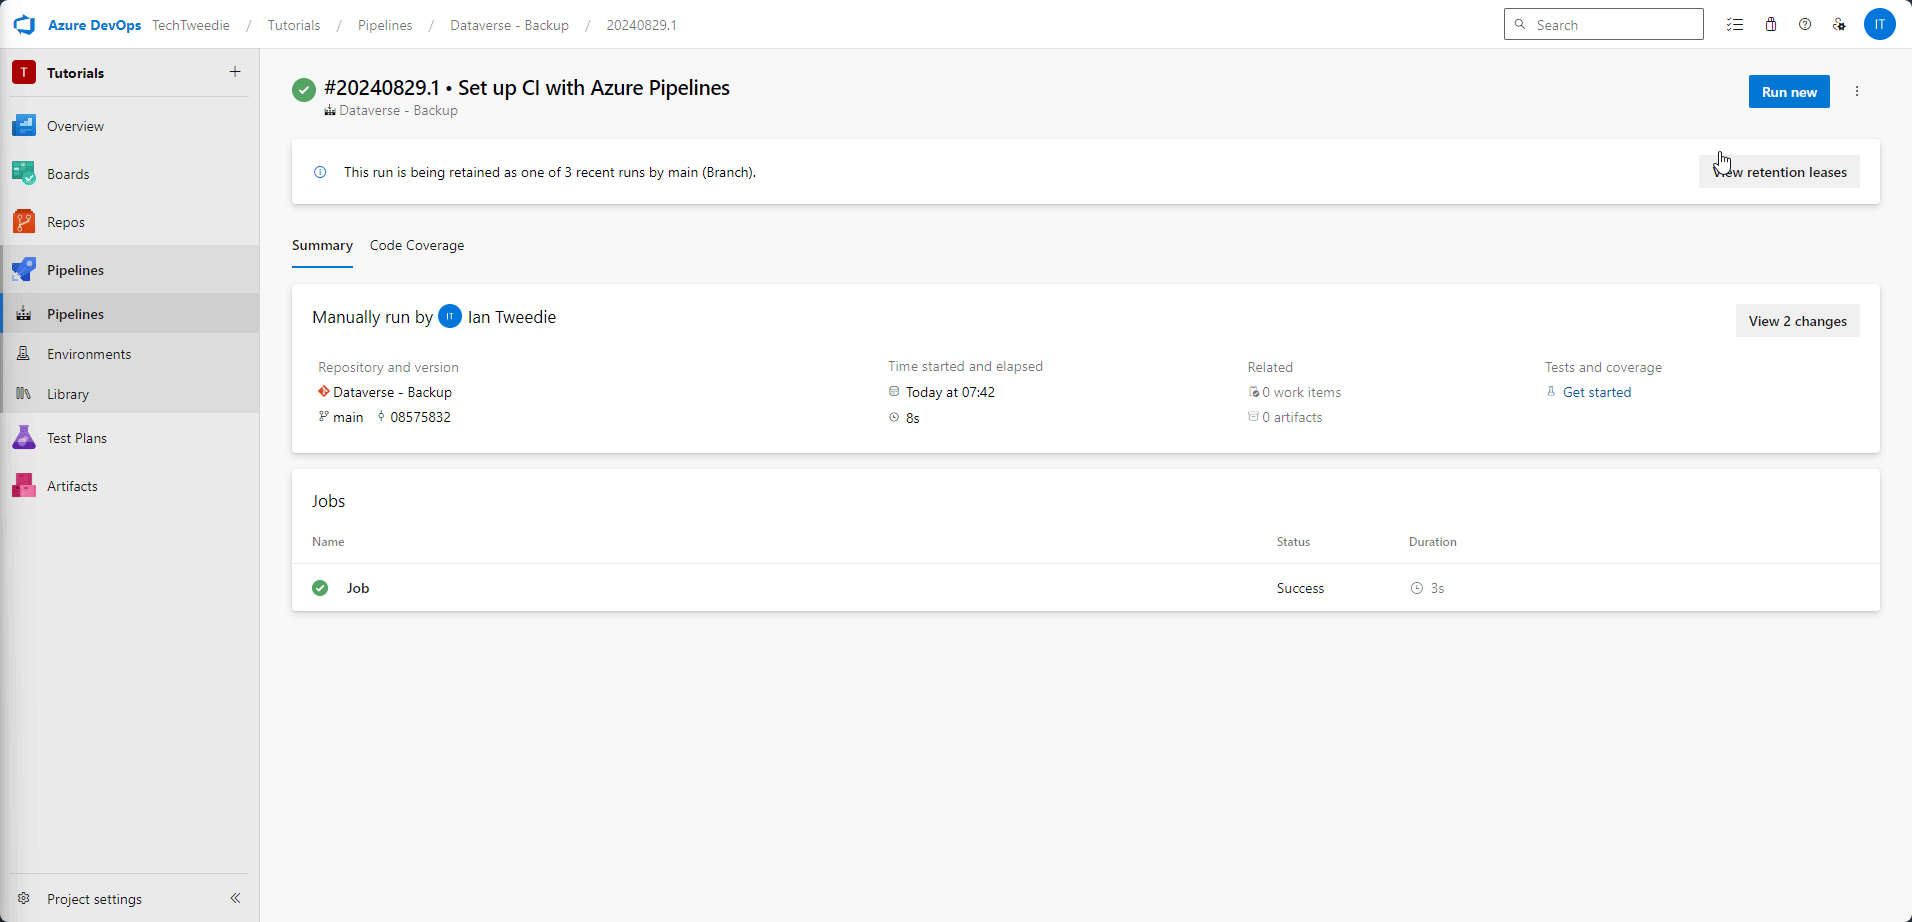Open the user settings gear icon
The height and width of the screenshot is (922, 1912).
coord(1840,24)
